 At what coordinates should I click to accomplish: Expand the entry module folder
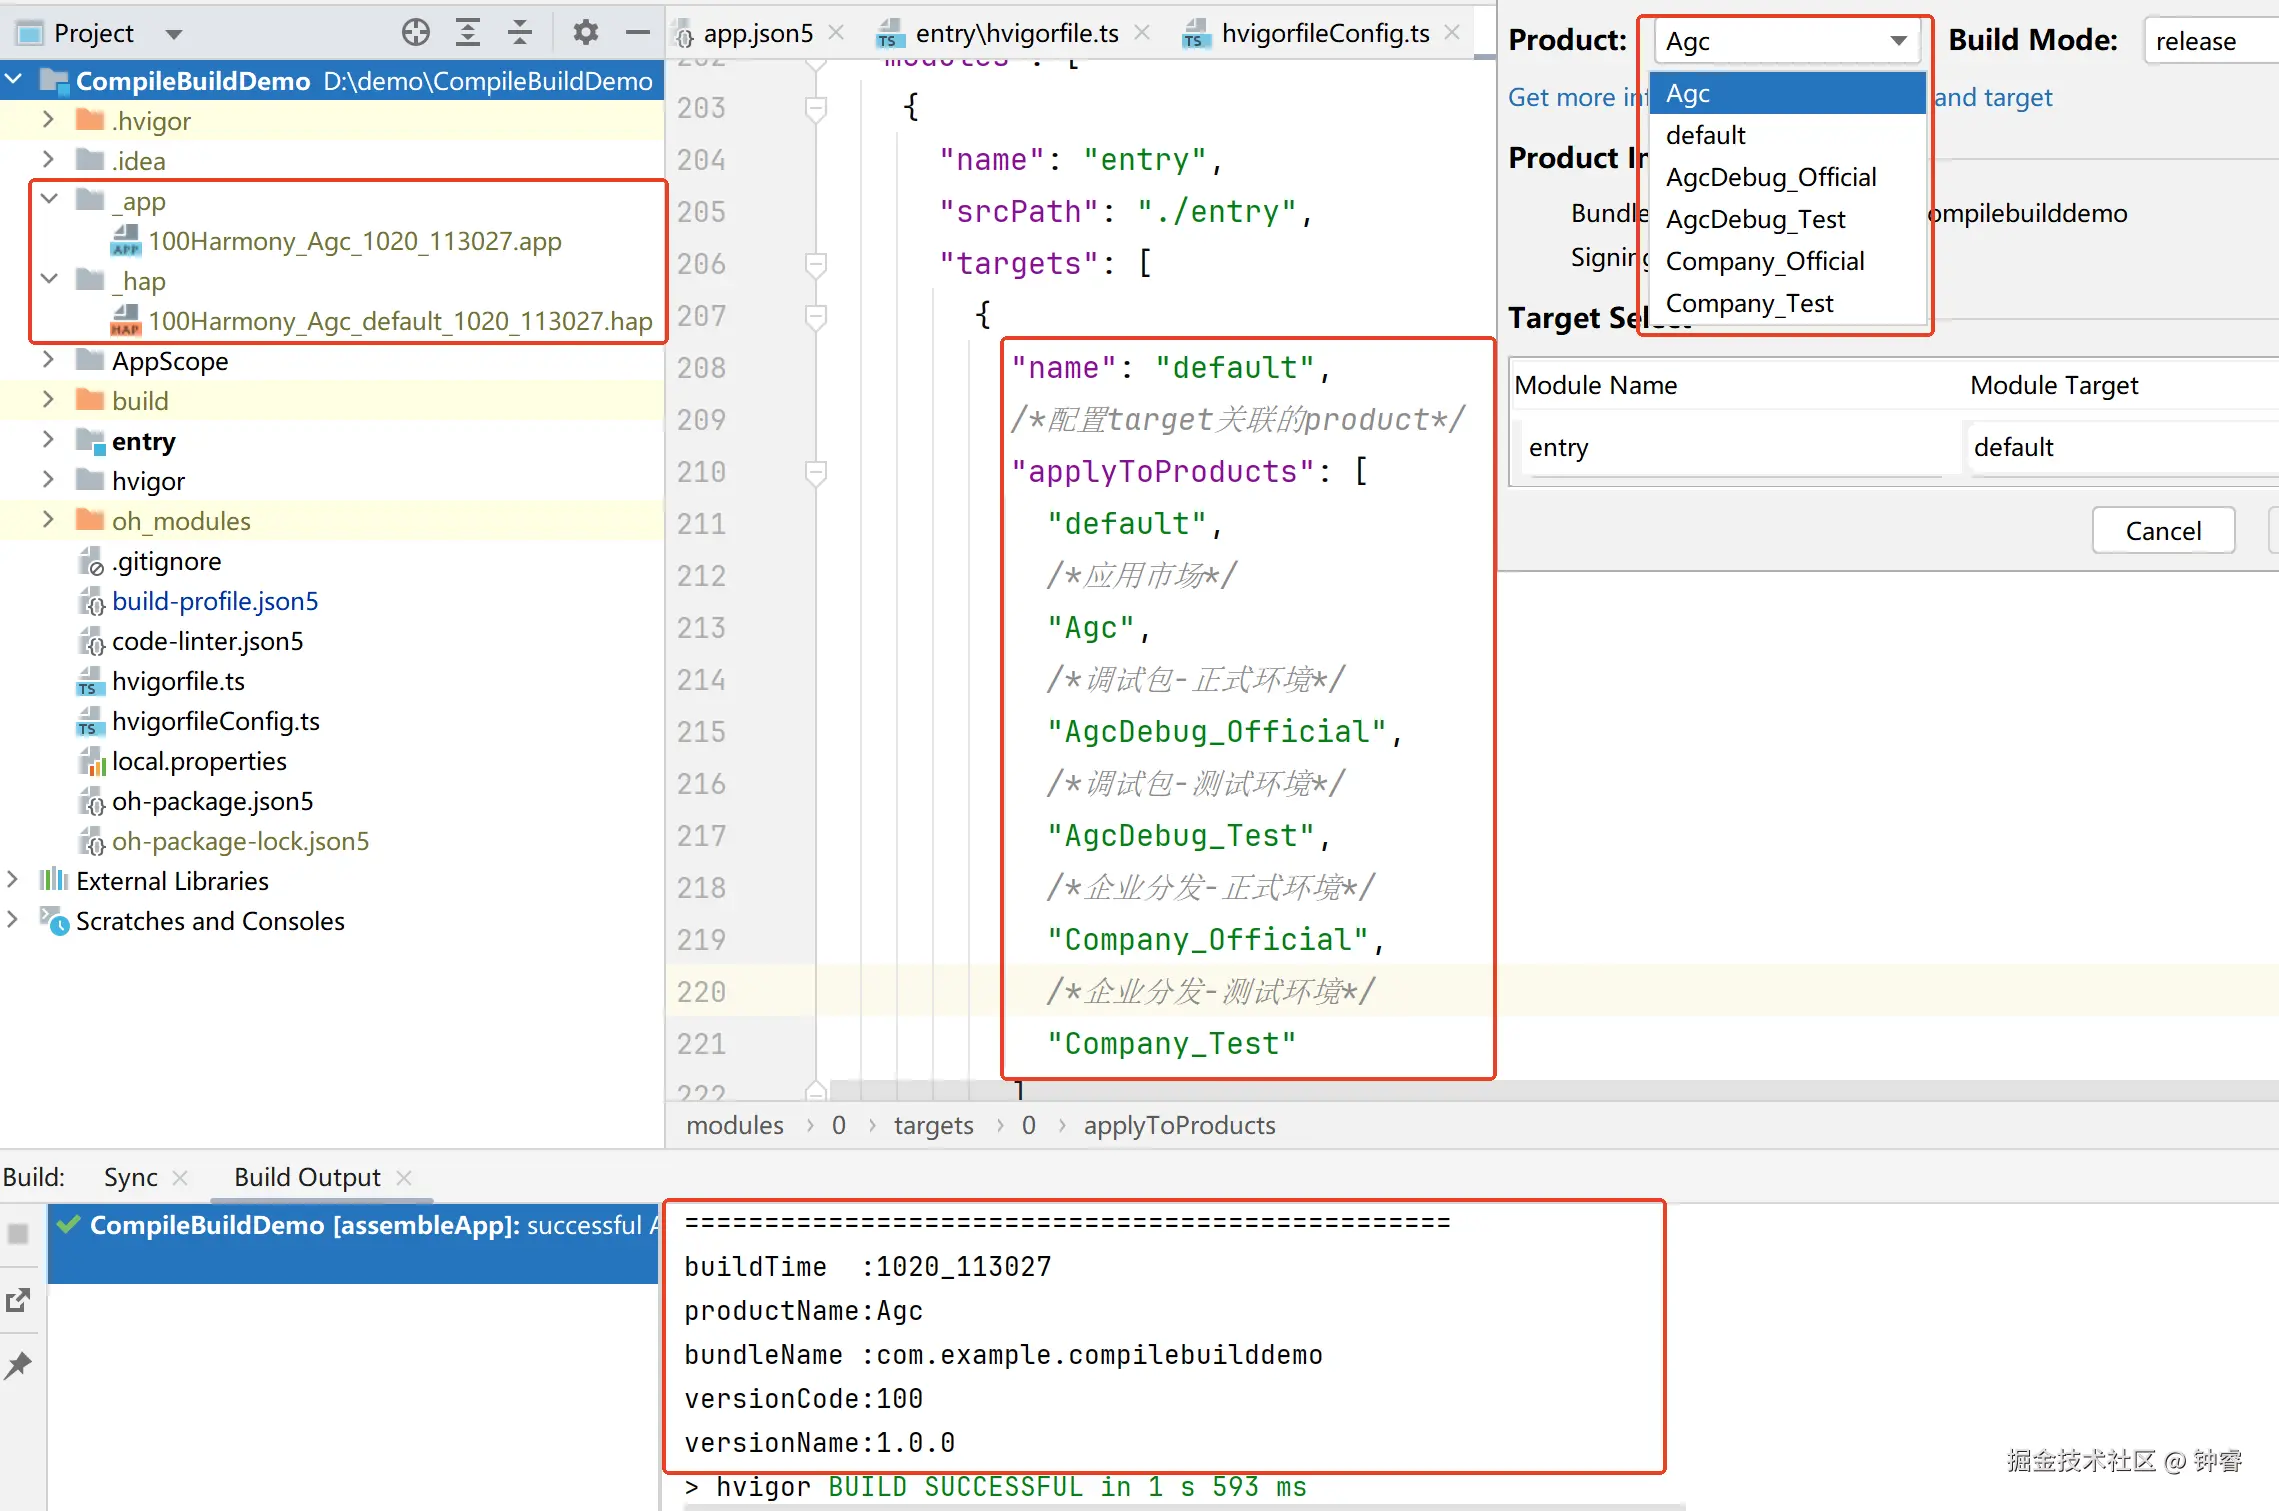47,440
